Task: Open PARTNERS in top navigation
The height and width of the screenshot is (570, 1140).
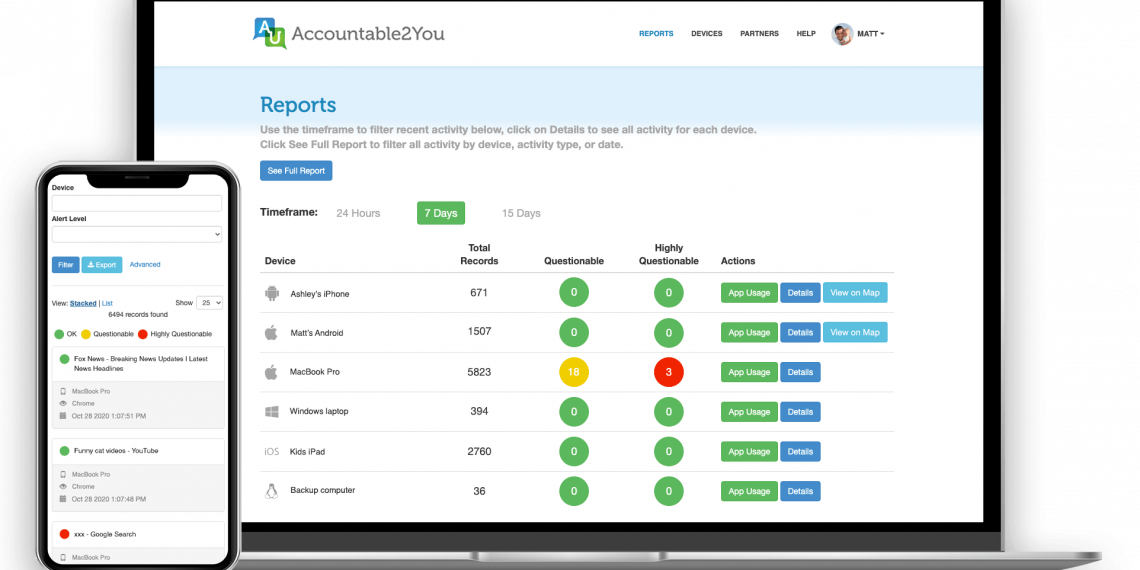Action: click(759, 33)
